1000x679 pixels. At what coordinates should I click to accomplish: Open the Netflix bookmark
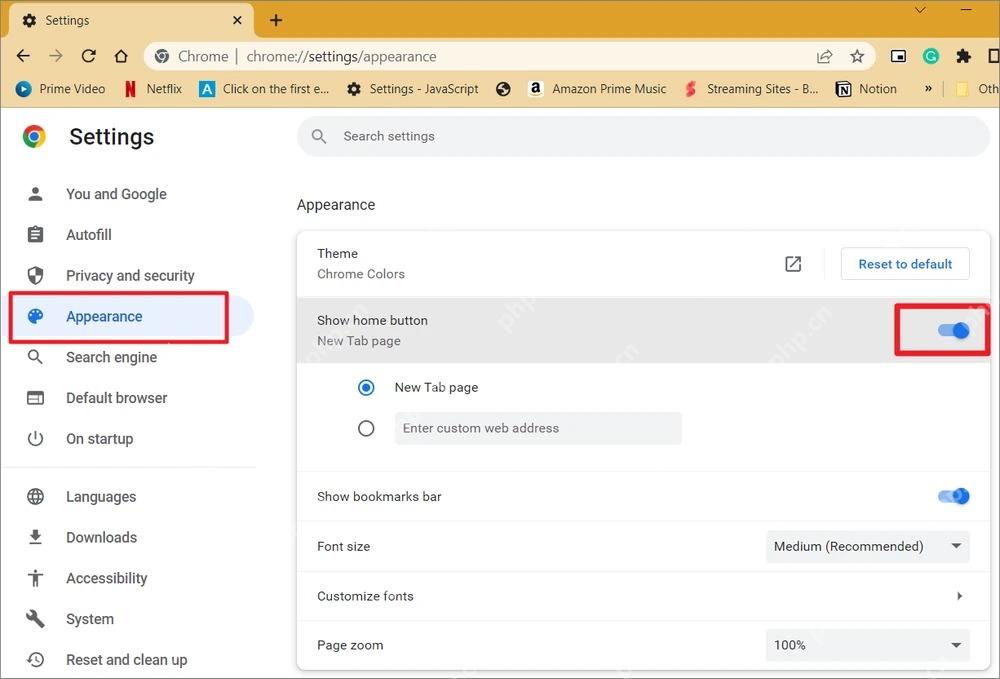coord(153,89)
